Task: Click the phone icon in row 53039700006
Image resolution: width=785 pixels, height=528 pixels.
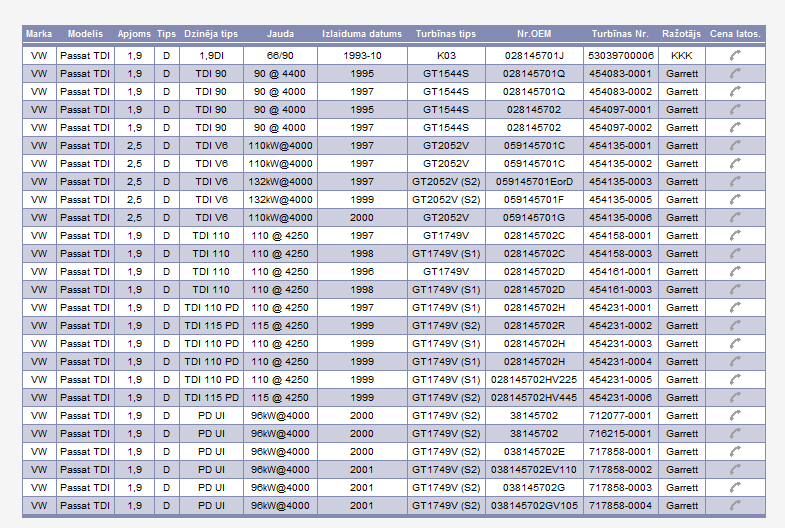Action: click(735, 56)
